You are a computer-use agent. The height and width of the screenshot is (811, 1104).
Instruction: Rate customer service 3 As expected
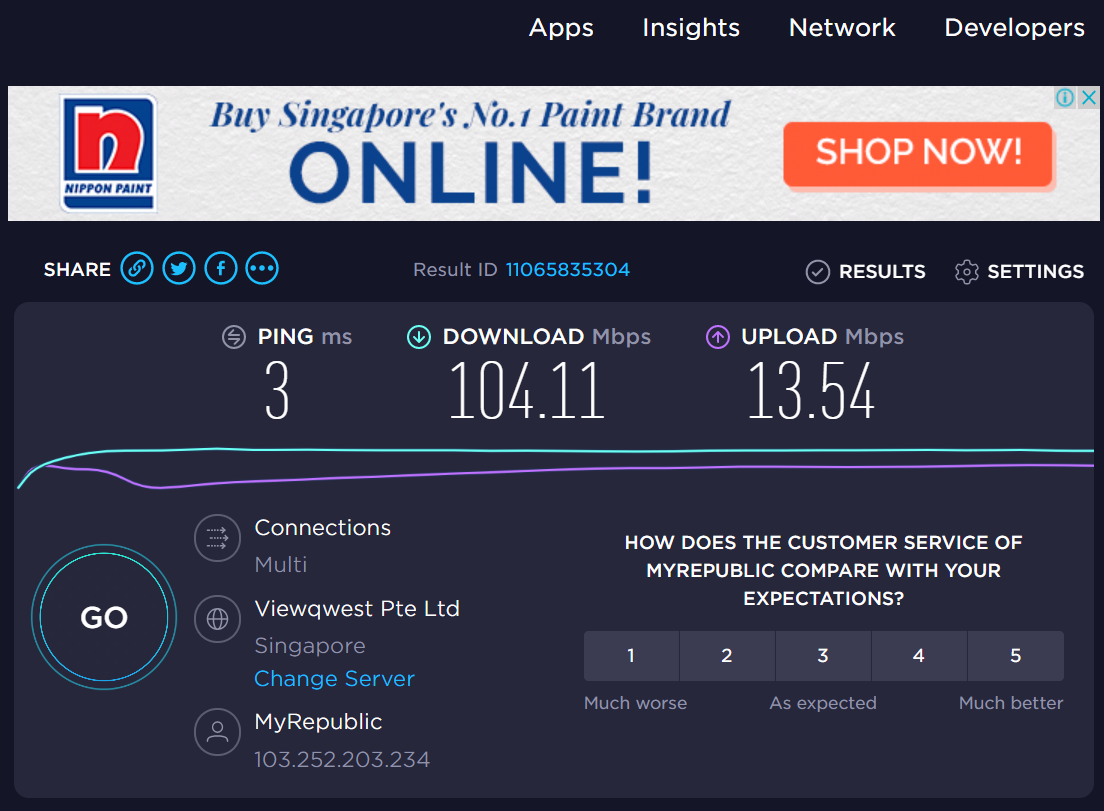823,656
